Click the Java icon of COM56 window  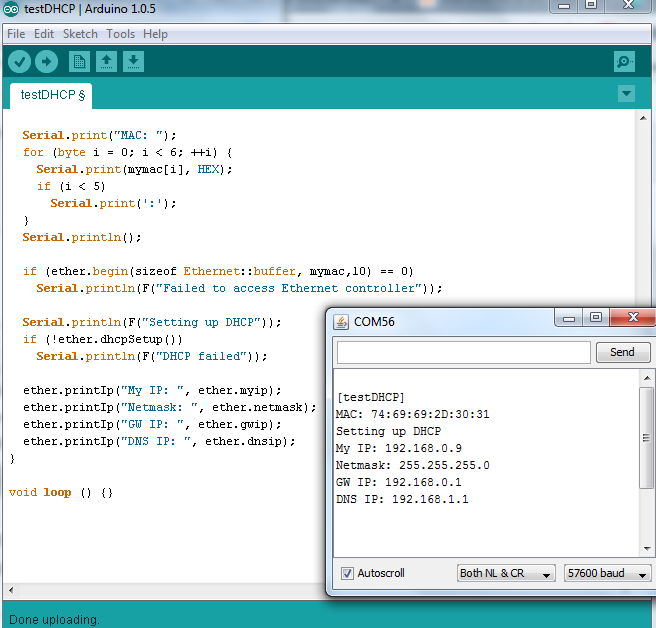coord(341,322)
